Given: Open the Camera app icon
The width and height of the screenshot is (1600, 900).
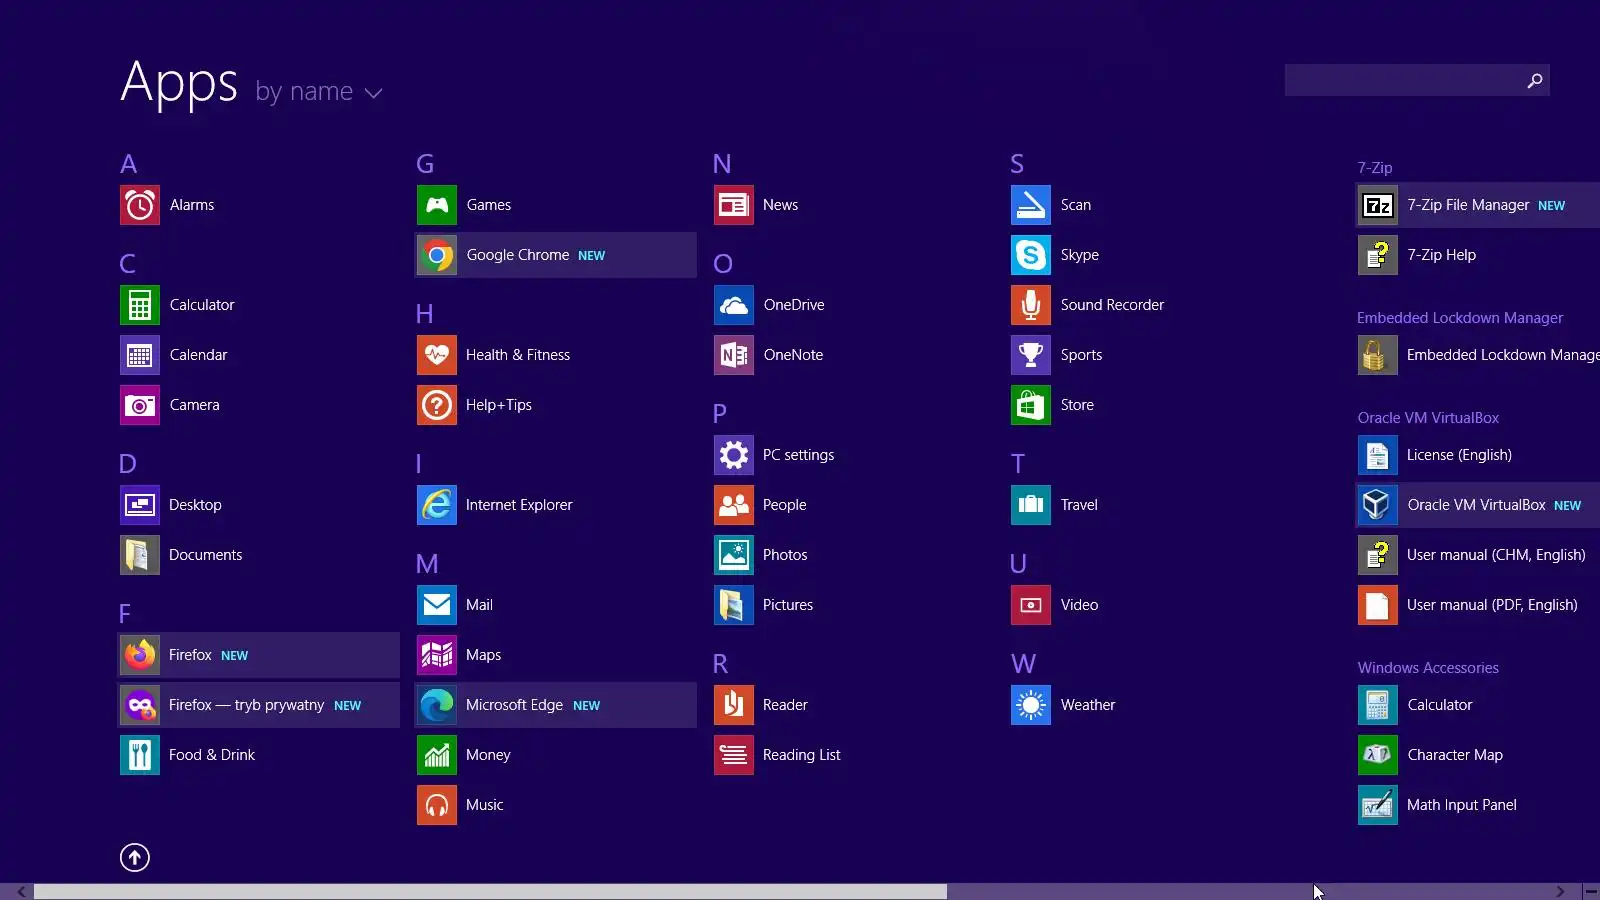Looking at the screenshot, I should [140, 405].
